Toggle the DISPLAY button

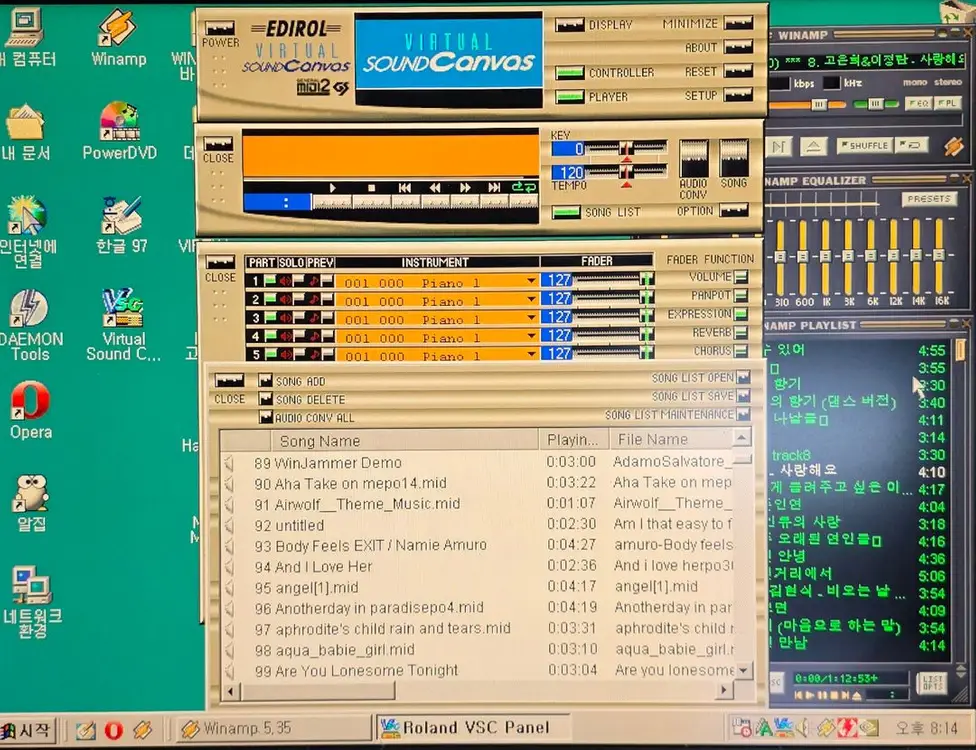(x=570, y=24)
